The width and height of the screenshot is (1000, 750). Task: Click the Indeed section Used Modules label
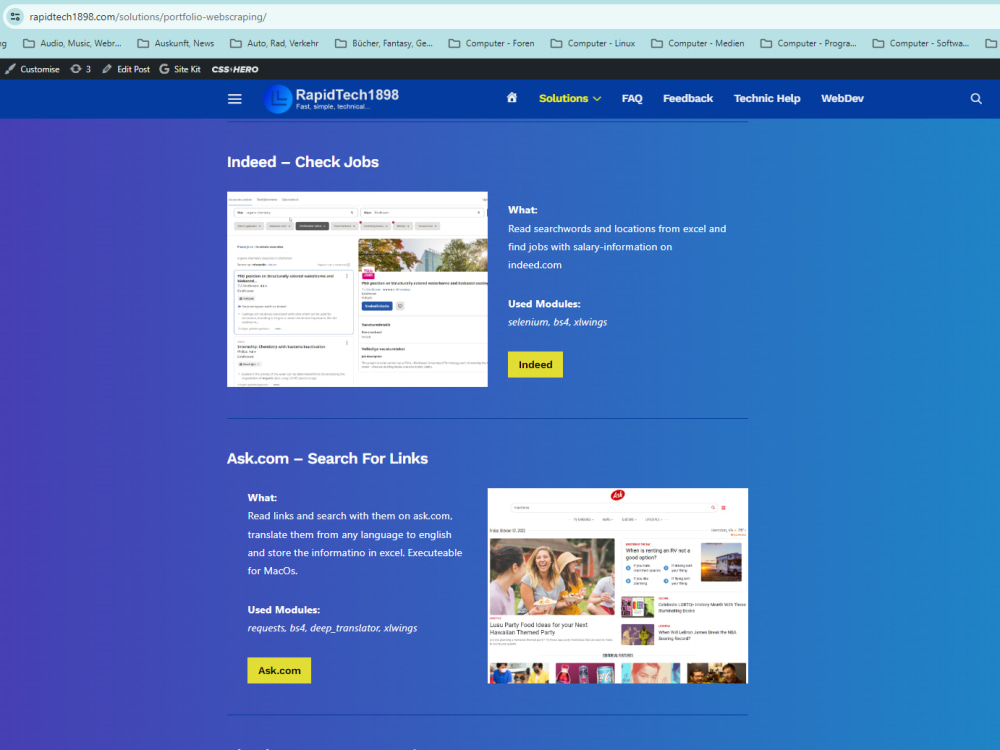click(x=544, y=304)
